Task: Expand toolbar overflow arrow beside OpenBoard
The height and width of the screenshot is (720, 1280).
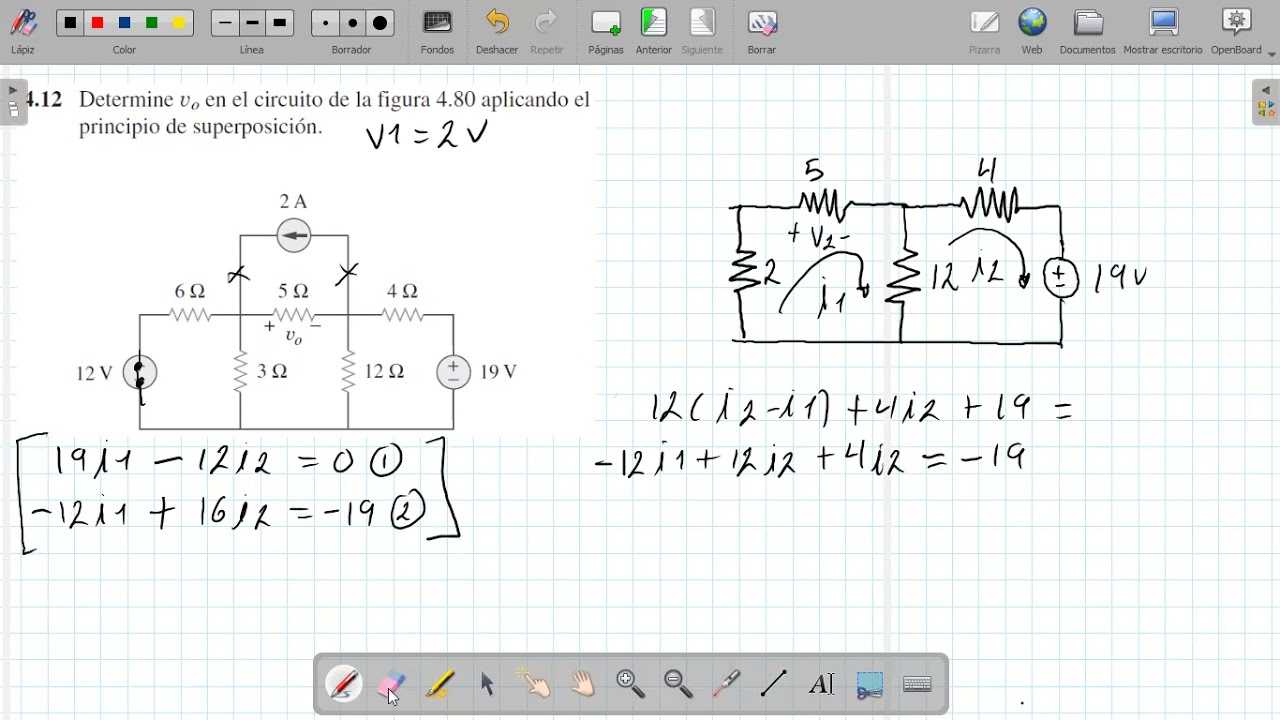Action: [x=1272, y=53]
